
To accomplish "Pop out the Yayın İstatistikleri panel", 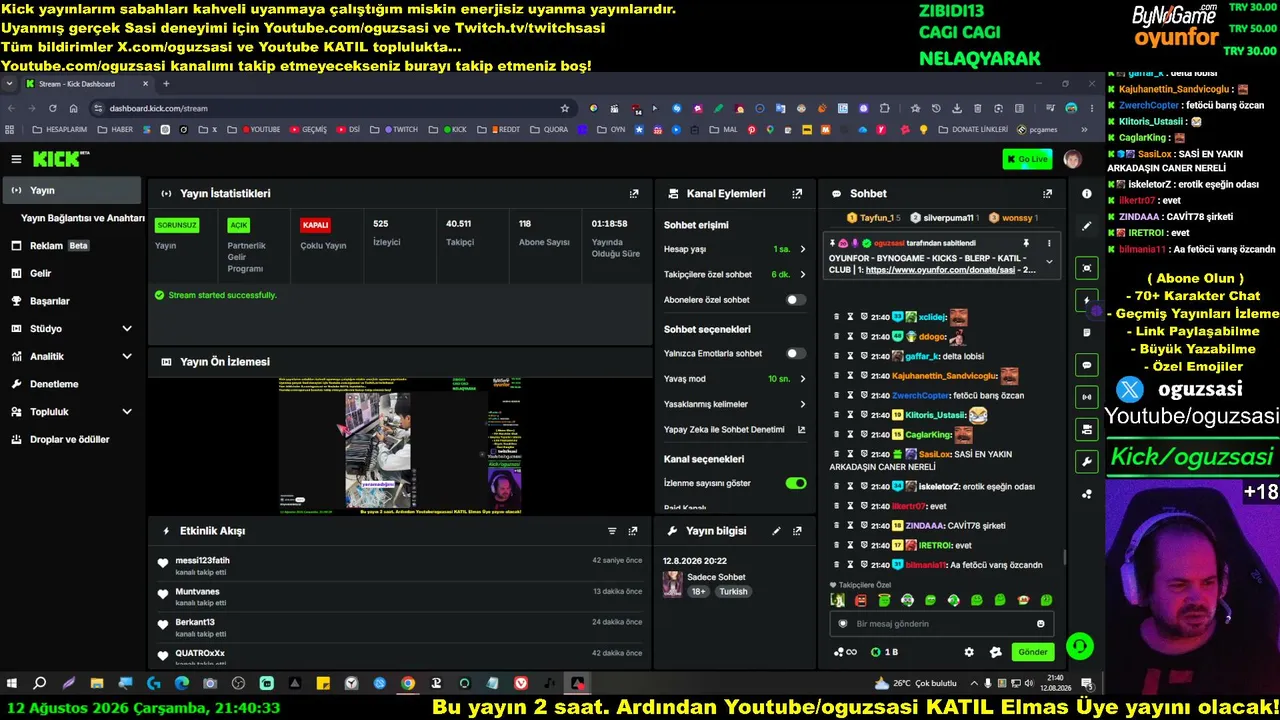I will [x=633, y=194].
